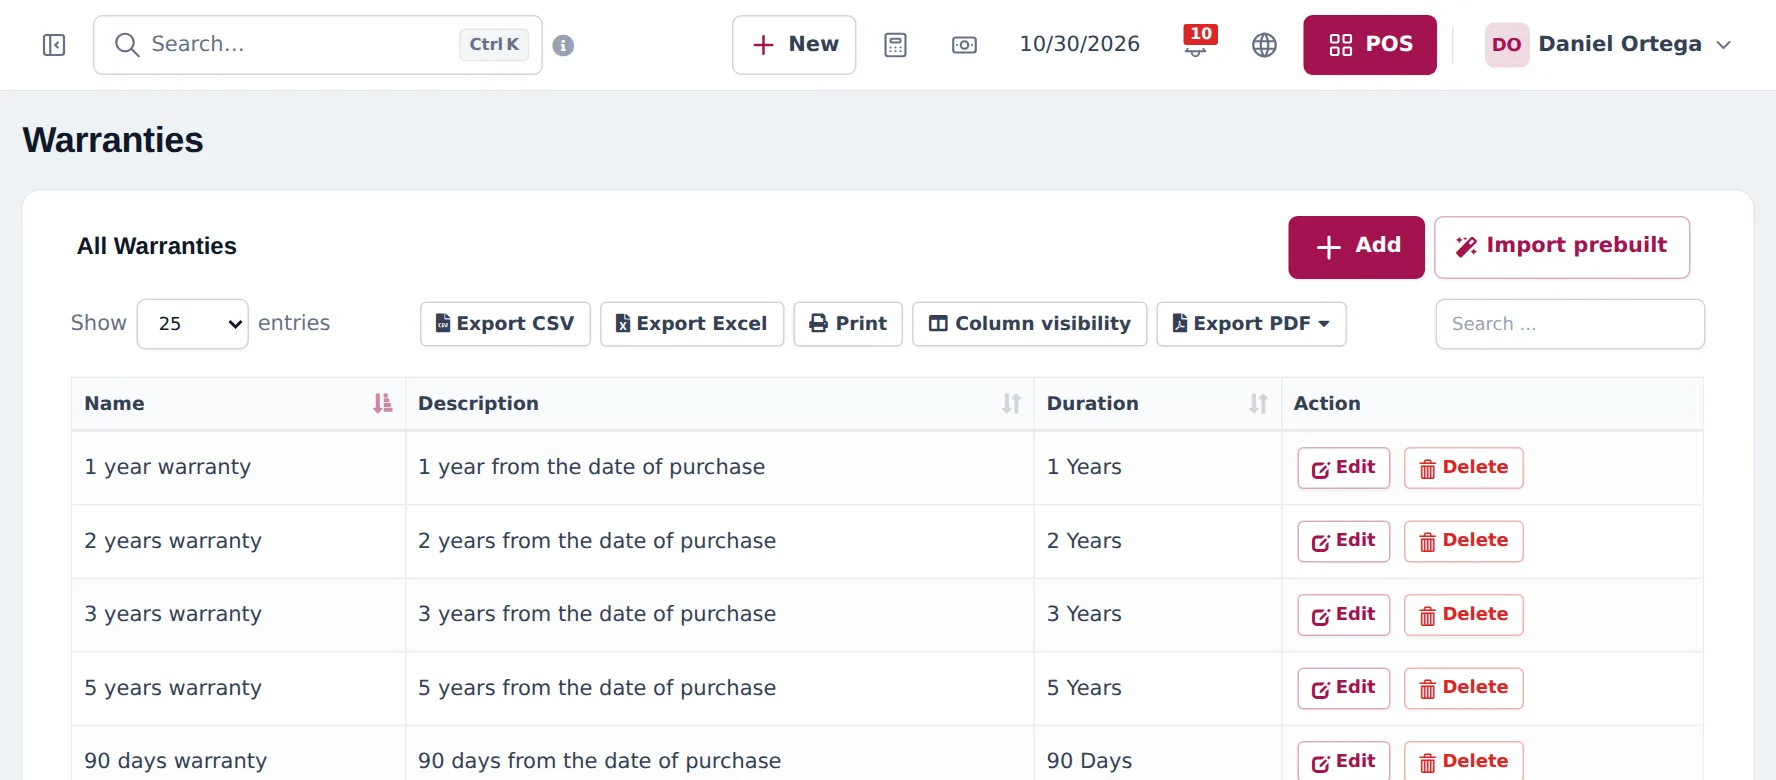The height and width of the screenshot is (780, 1776).
Task: Open POS screen
Action: pos(1369,45)
